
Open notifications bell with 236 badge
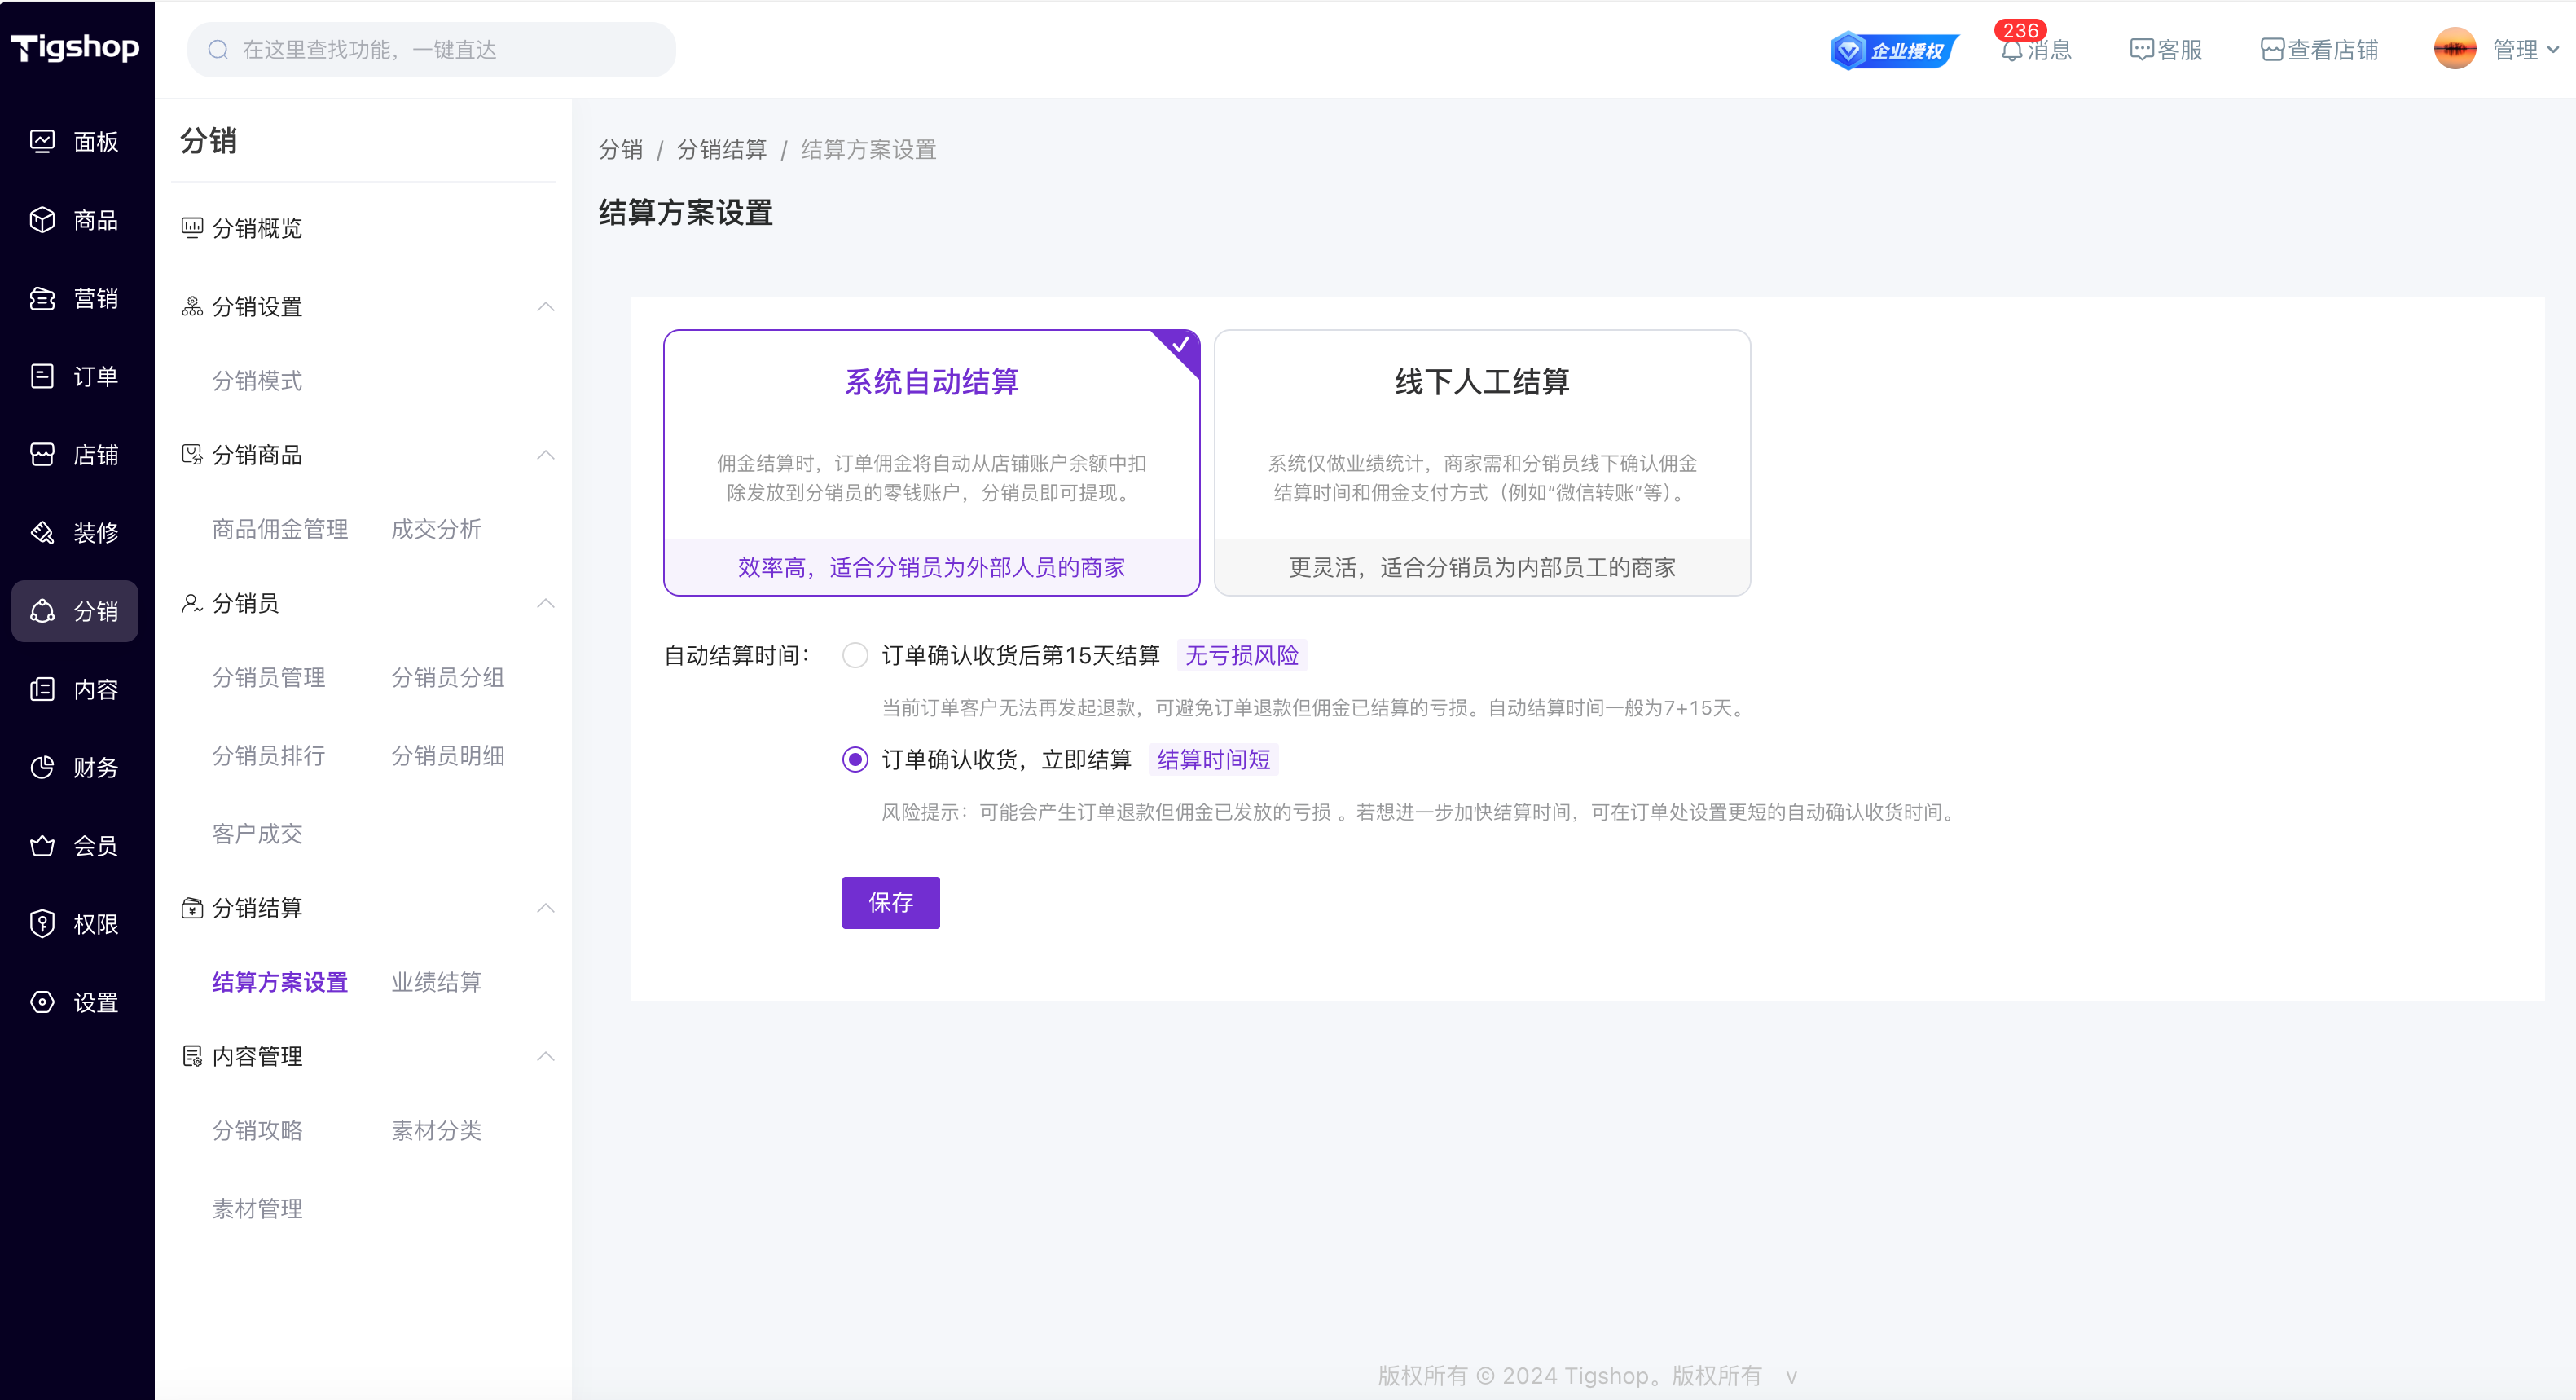pyautogui.click(x=2012, y=50)
